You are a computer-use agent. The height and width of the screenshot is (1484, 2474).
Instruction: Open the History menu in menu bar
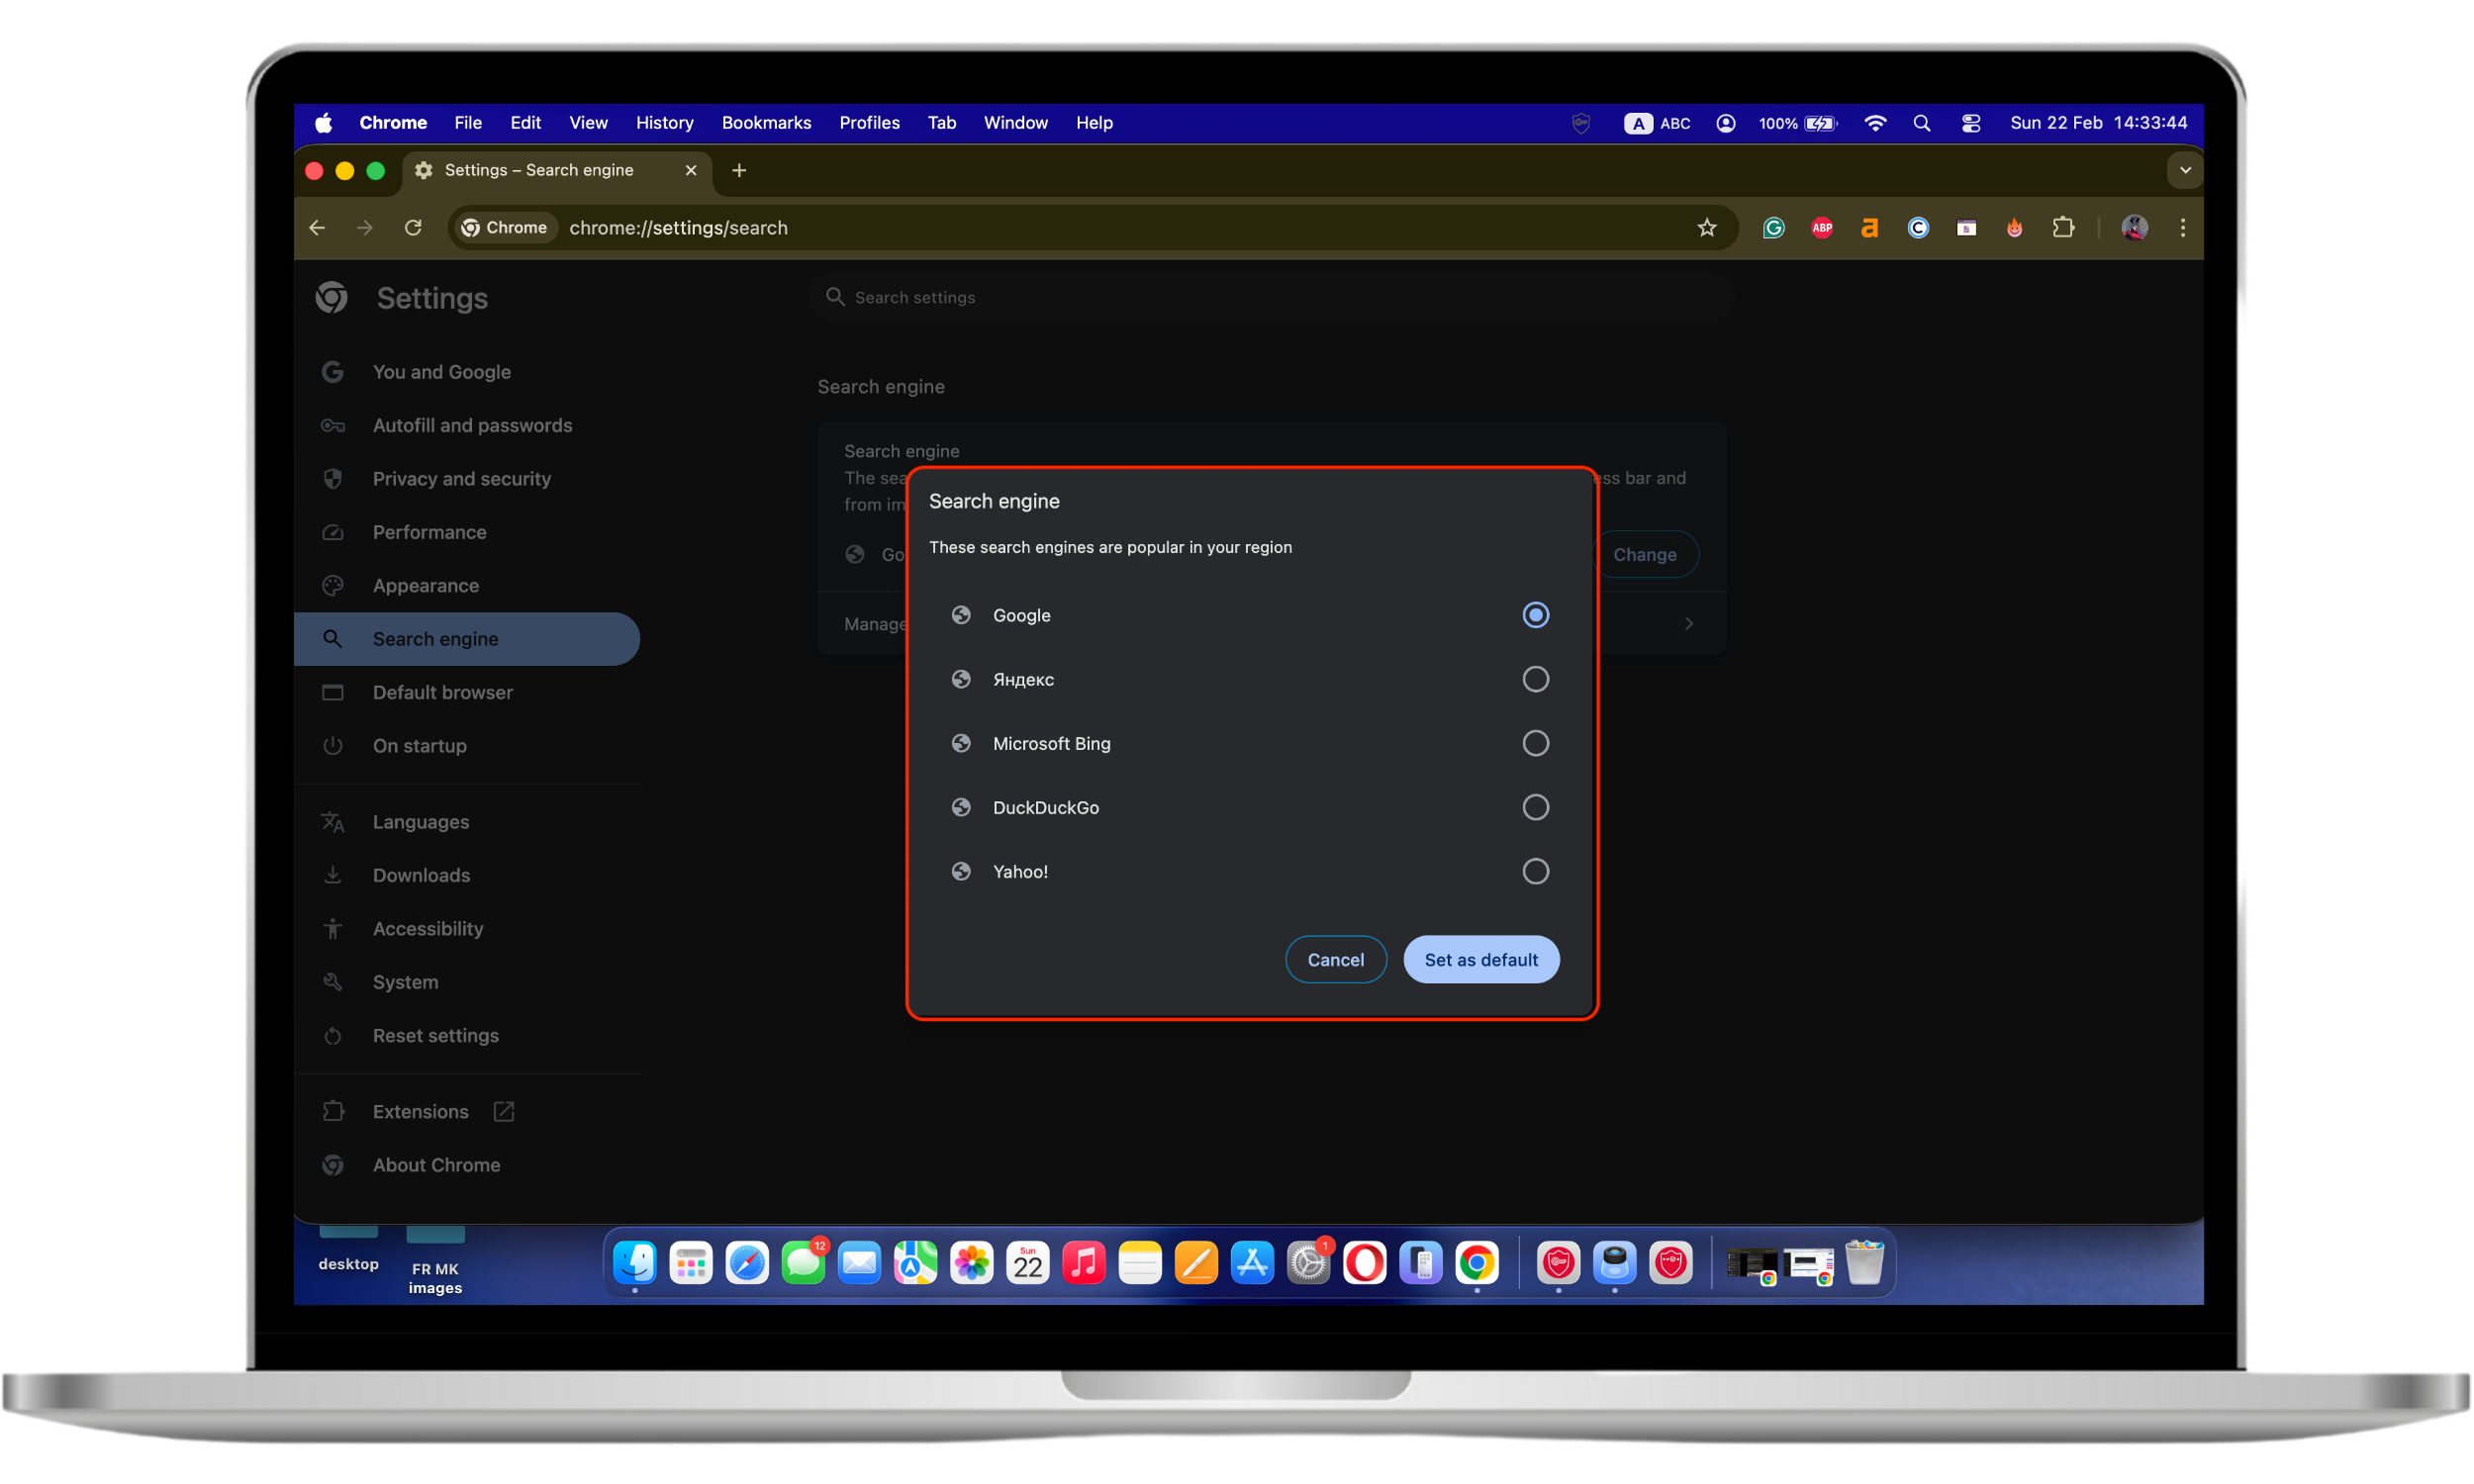[664, 123]
